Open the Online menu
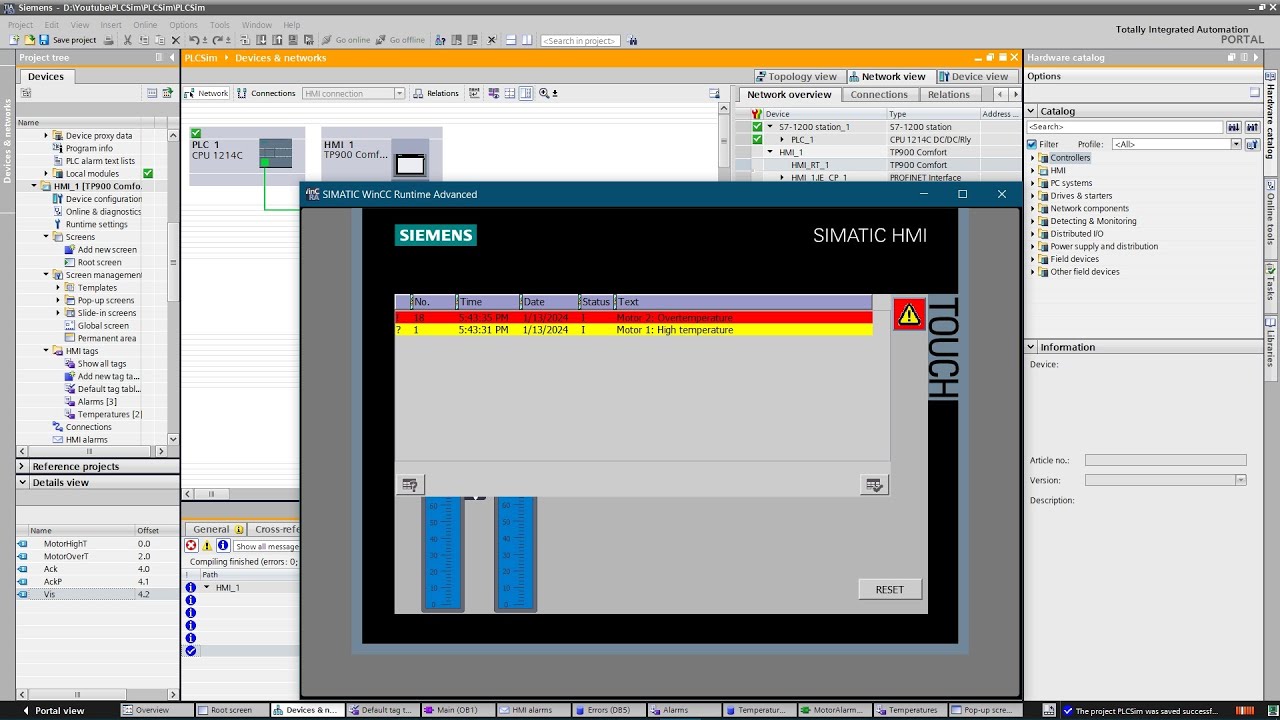Viewport: 1280px width, 720px height. click(x=145, y=25)
